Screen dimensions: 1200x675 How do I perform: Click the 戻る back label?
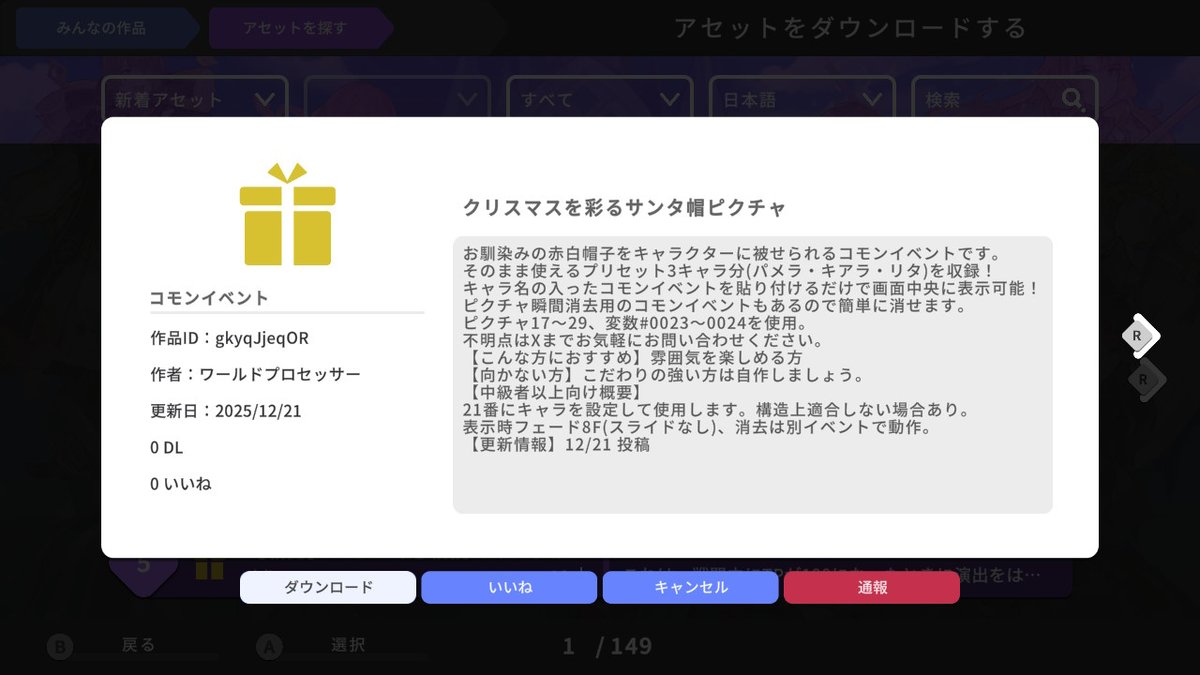(138, 645)
